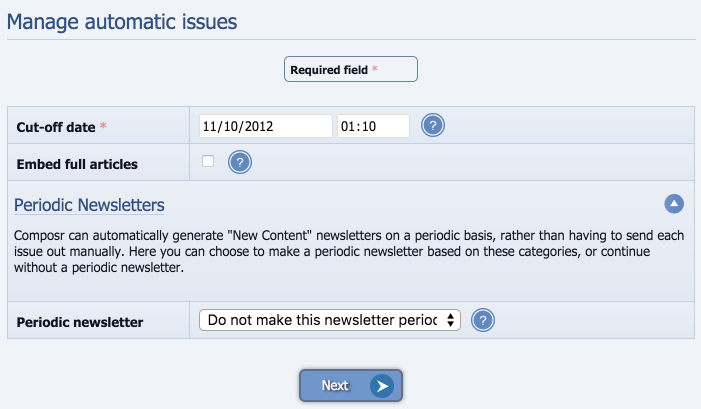Click the Cut-off date label
701x409 pixels.
(56, 127)
